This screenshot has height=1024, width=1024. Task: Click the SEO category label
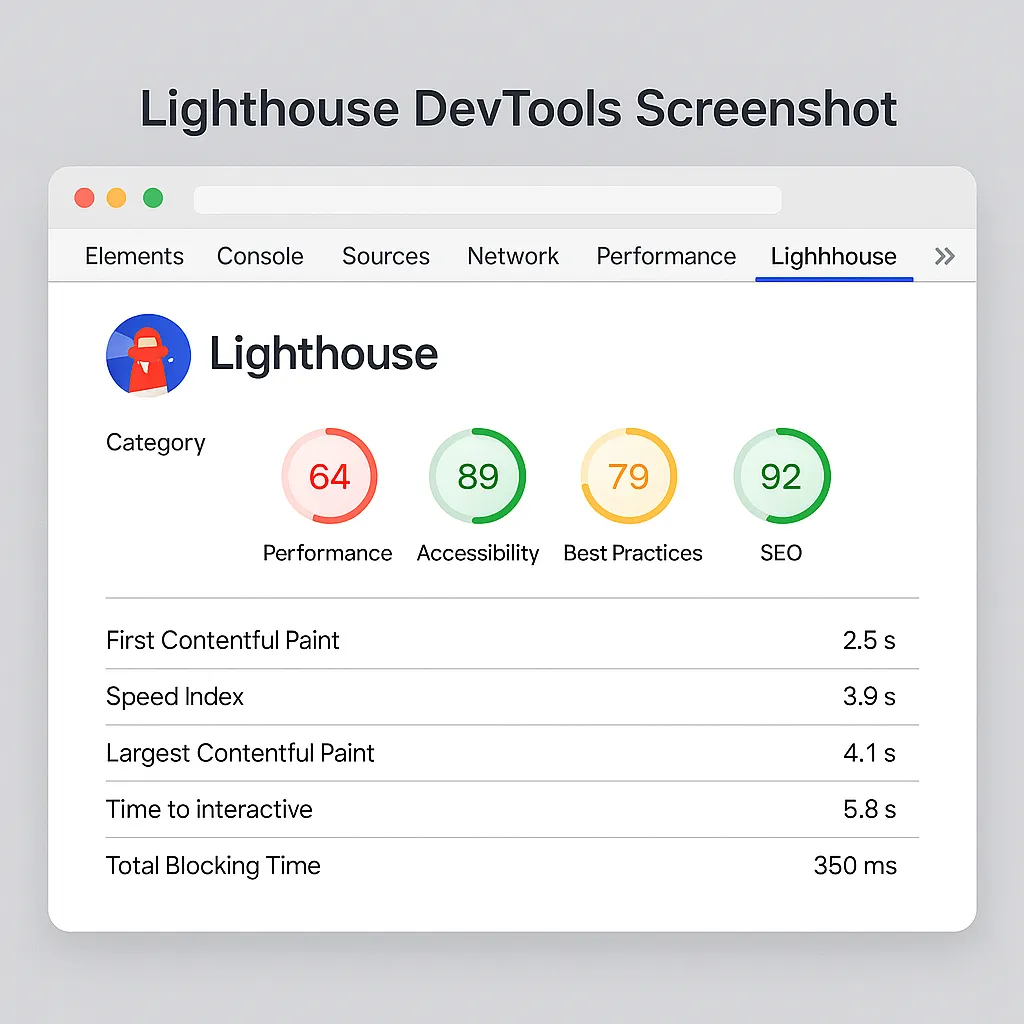(x=781, y=553)
